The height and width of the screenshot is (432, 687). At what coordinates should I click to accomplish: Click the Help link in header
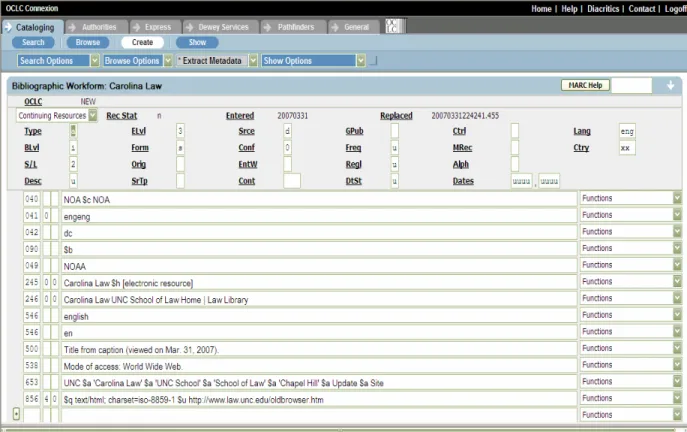click(x=569, y=9)
